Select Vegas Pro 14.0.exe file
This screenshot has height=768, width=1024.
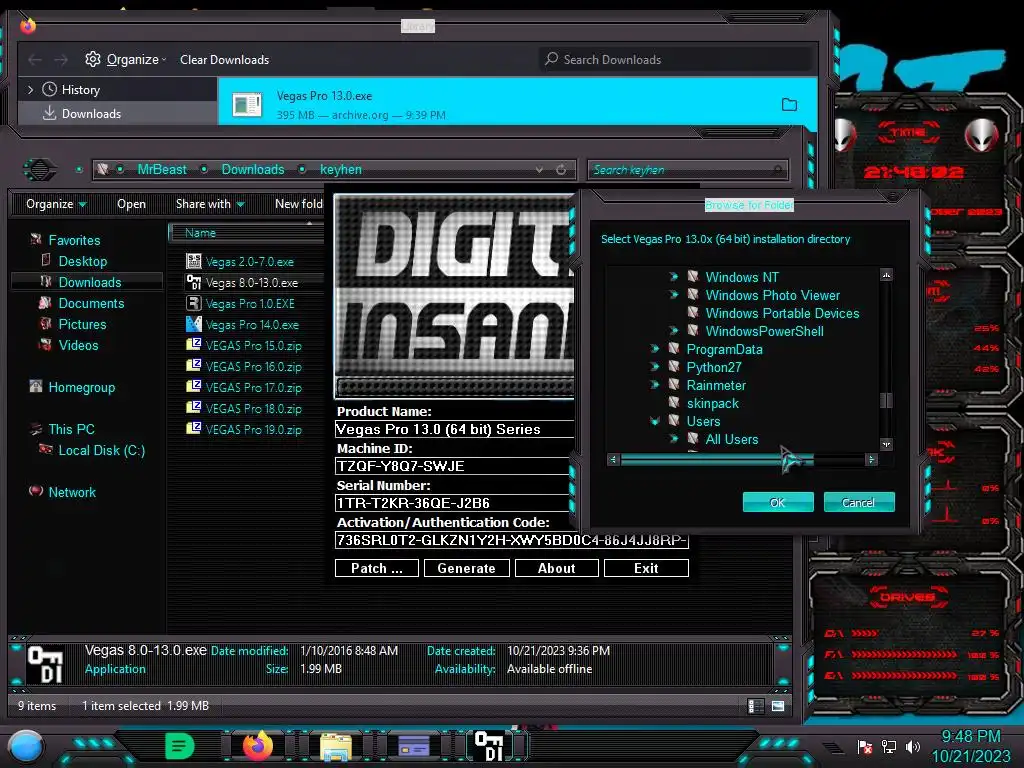tap(252, 325)
